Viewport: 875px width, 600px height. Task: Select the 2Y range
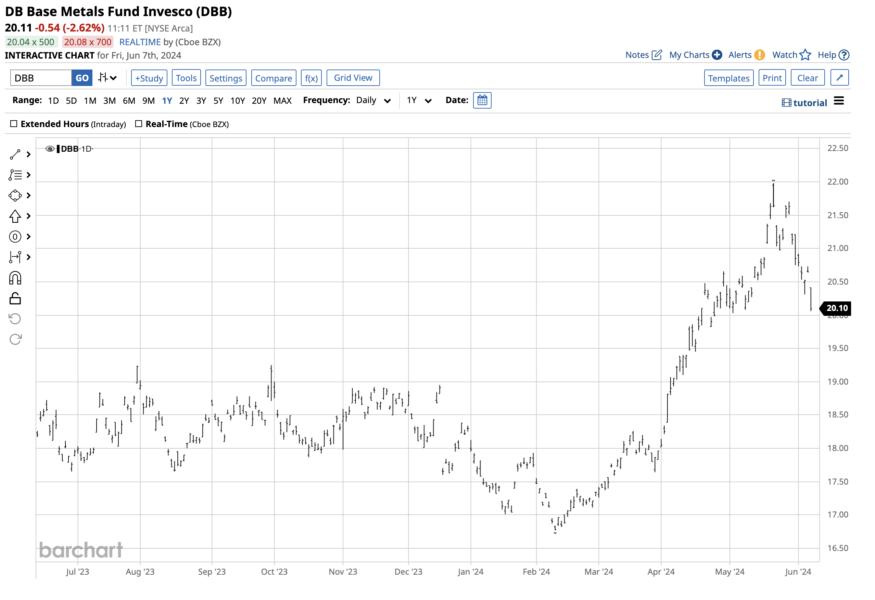click(184, 101)
